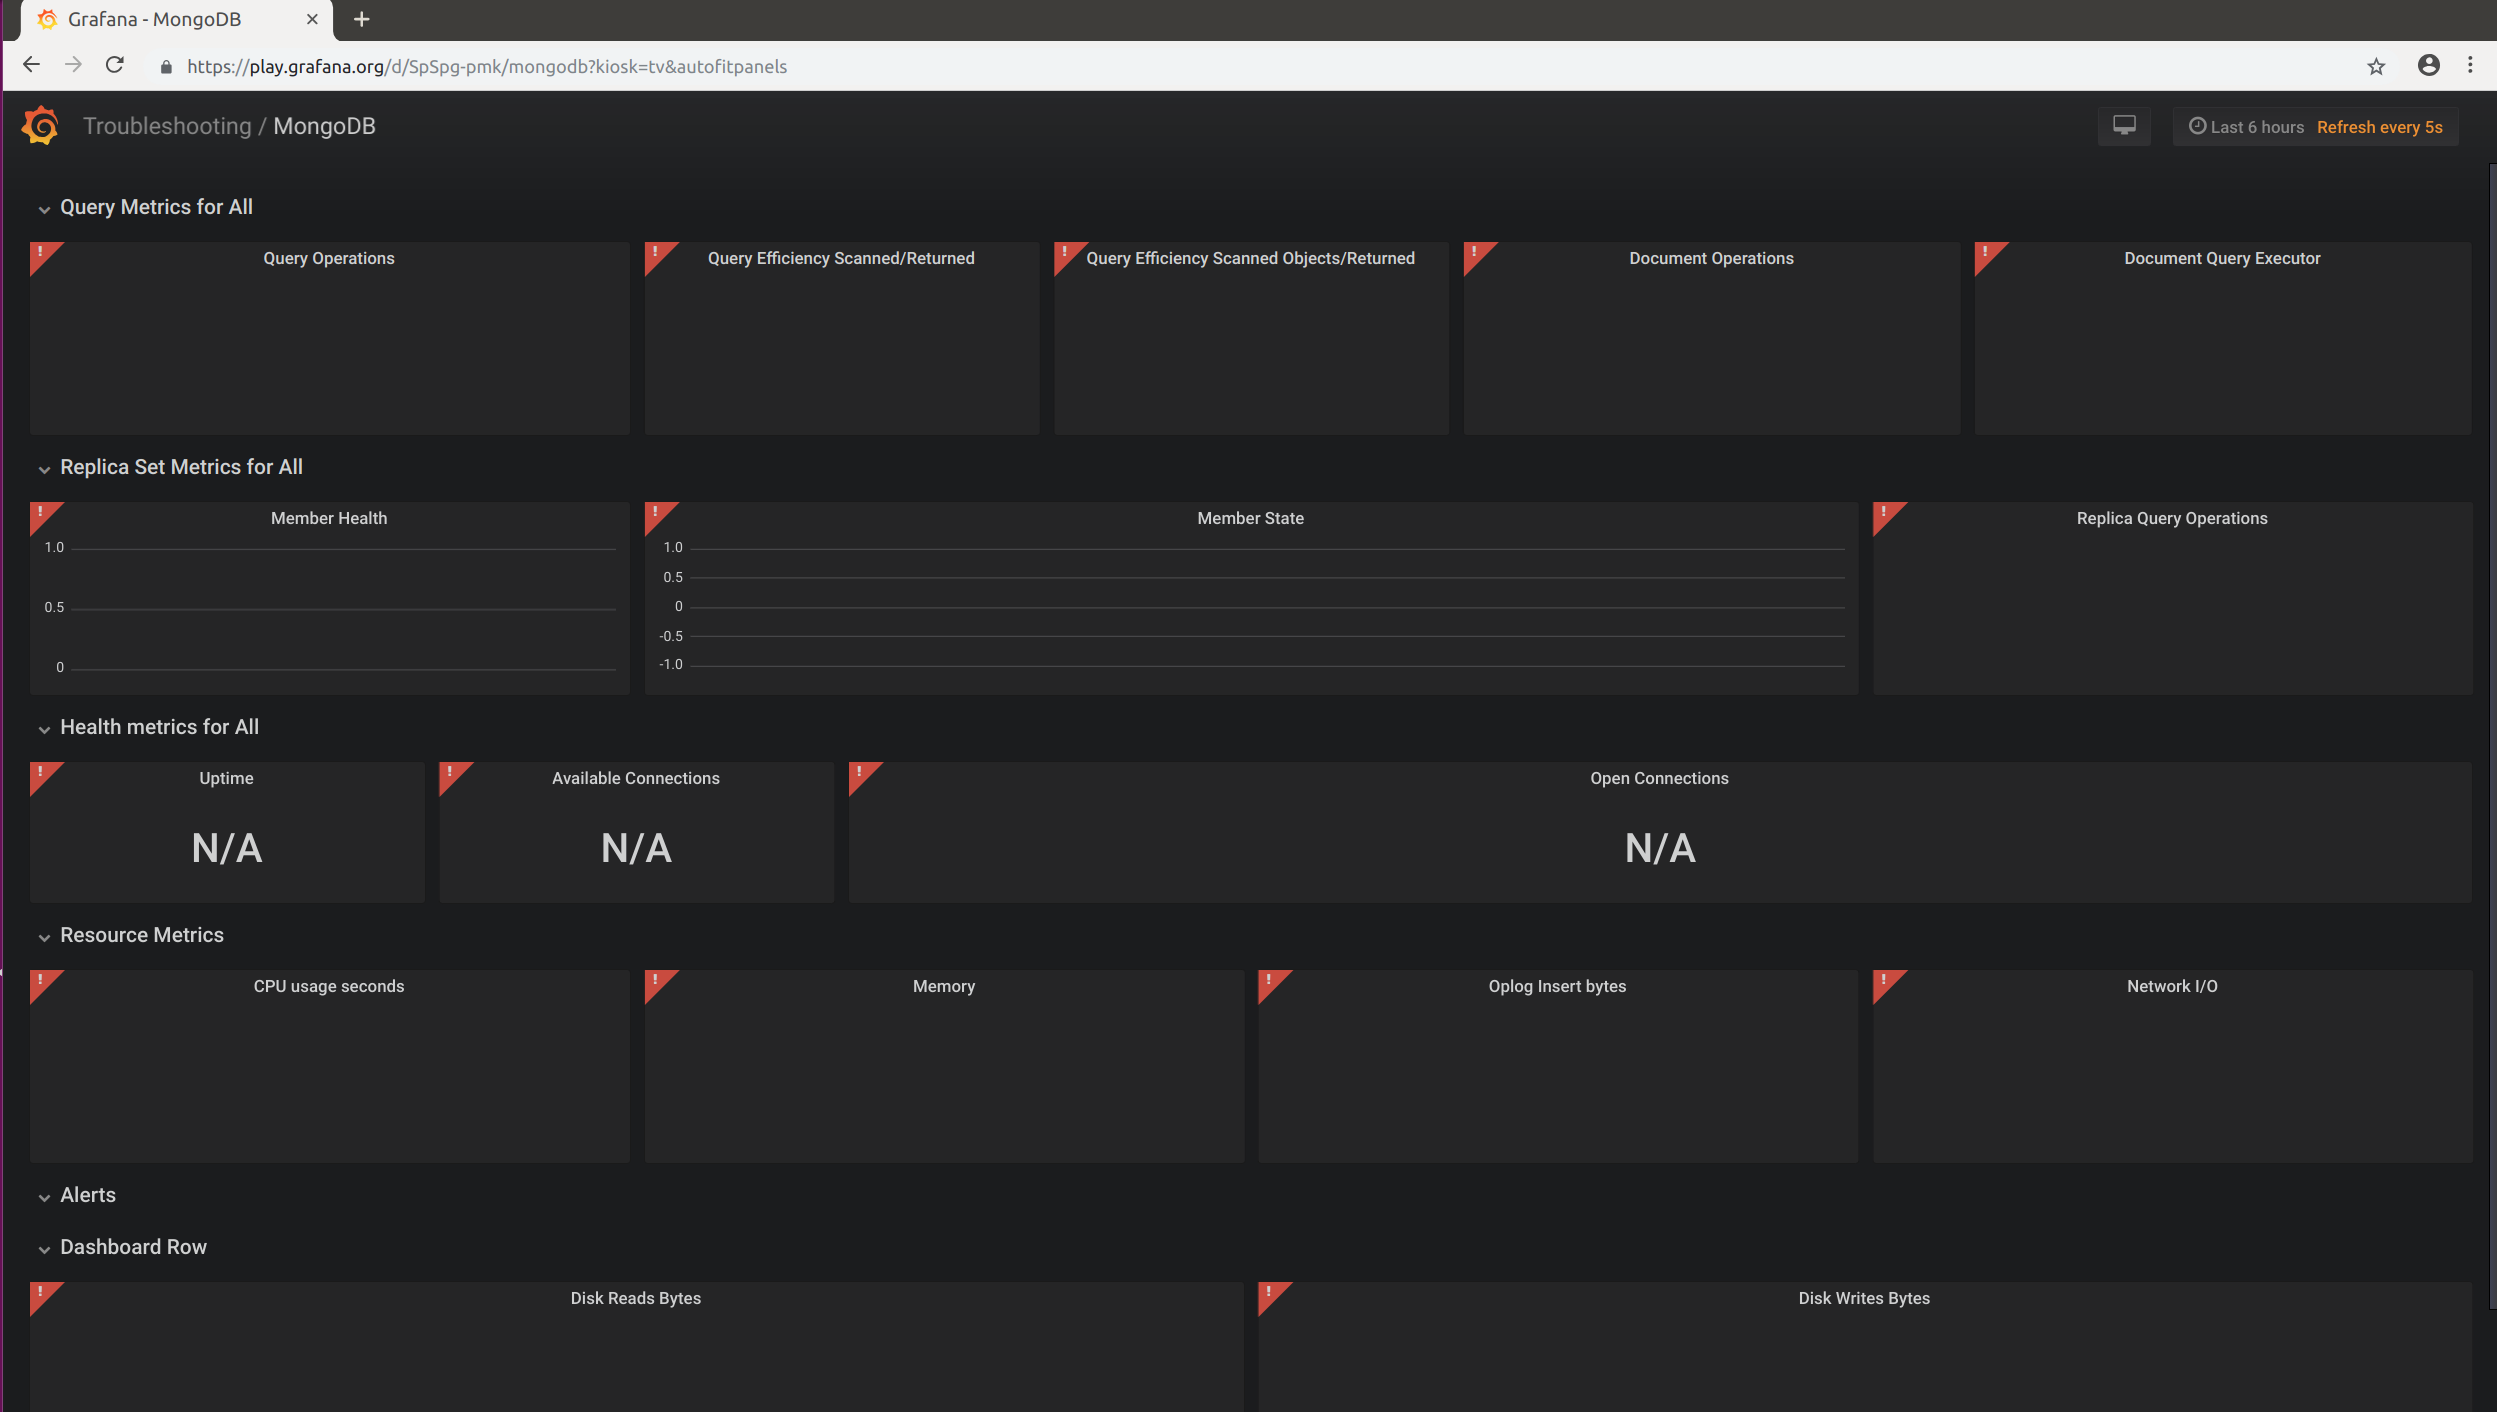Viewport: 2497px width, 1412px height.
Task: Click the browser page reload icon
Action: tap(114, 64)
